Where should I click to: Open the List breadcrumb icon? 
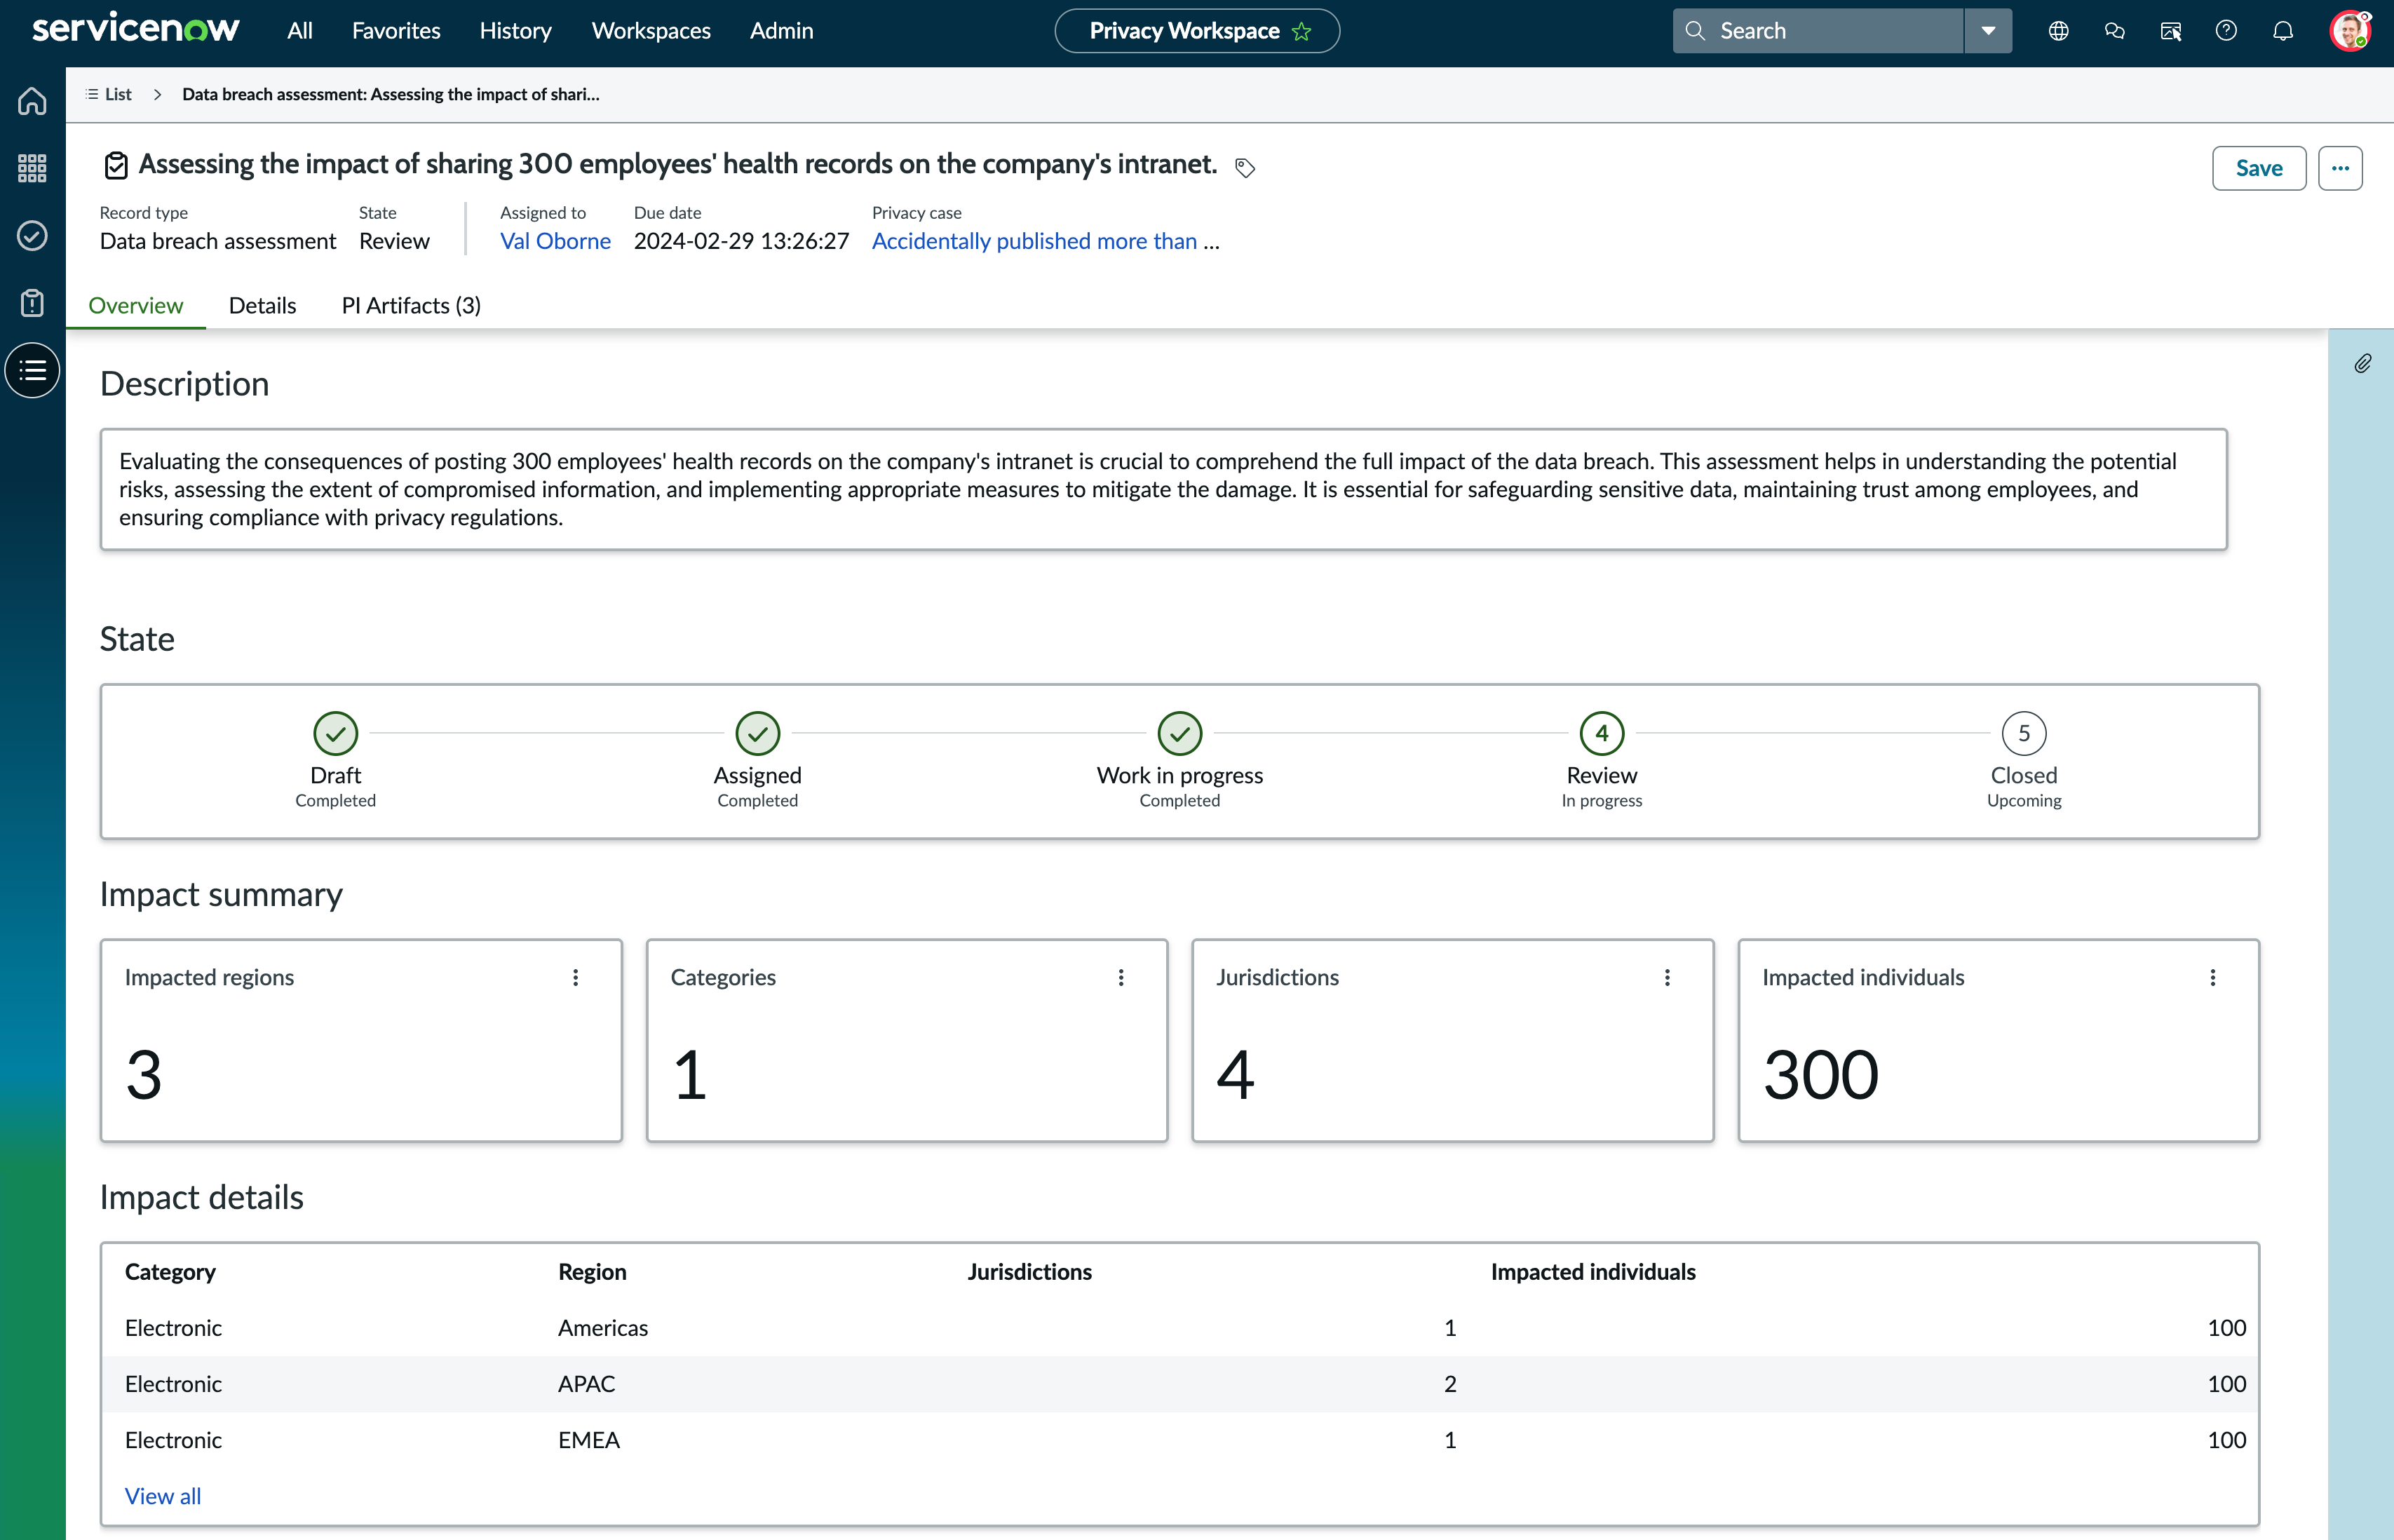coord(92,94)
